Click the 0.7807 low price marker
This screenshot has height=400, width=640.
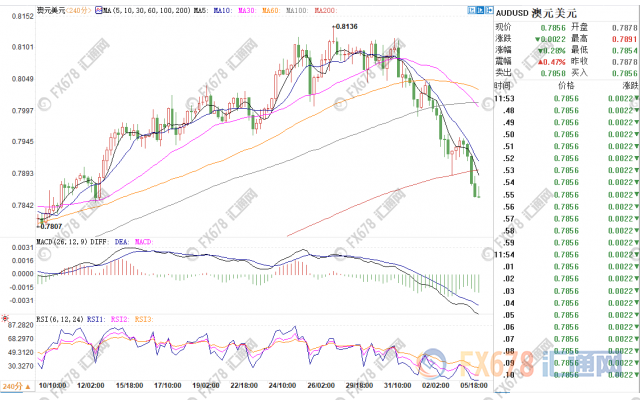tap(50, 226)
